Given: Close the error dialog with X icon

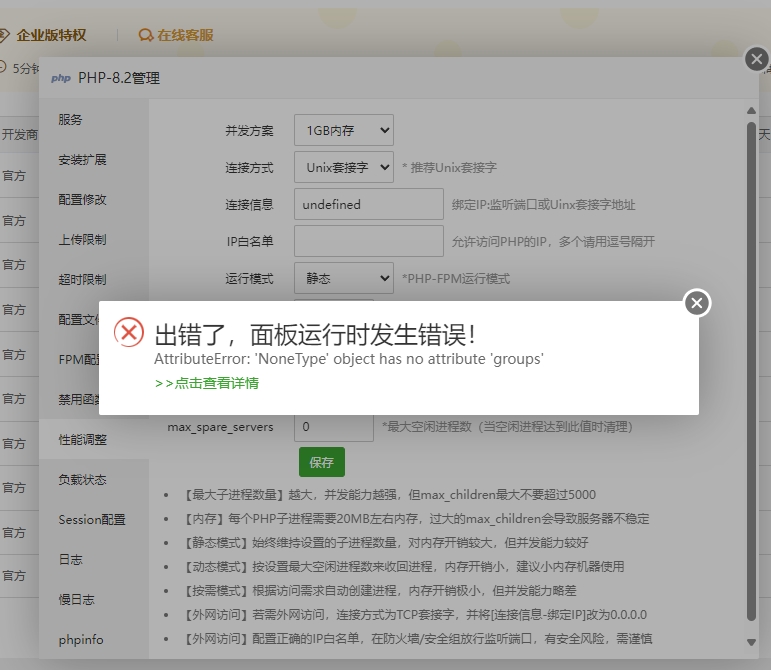Looking at the screenshot, I should [697, 303].
